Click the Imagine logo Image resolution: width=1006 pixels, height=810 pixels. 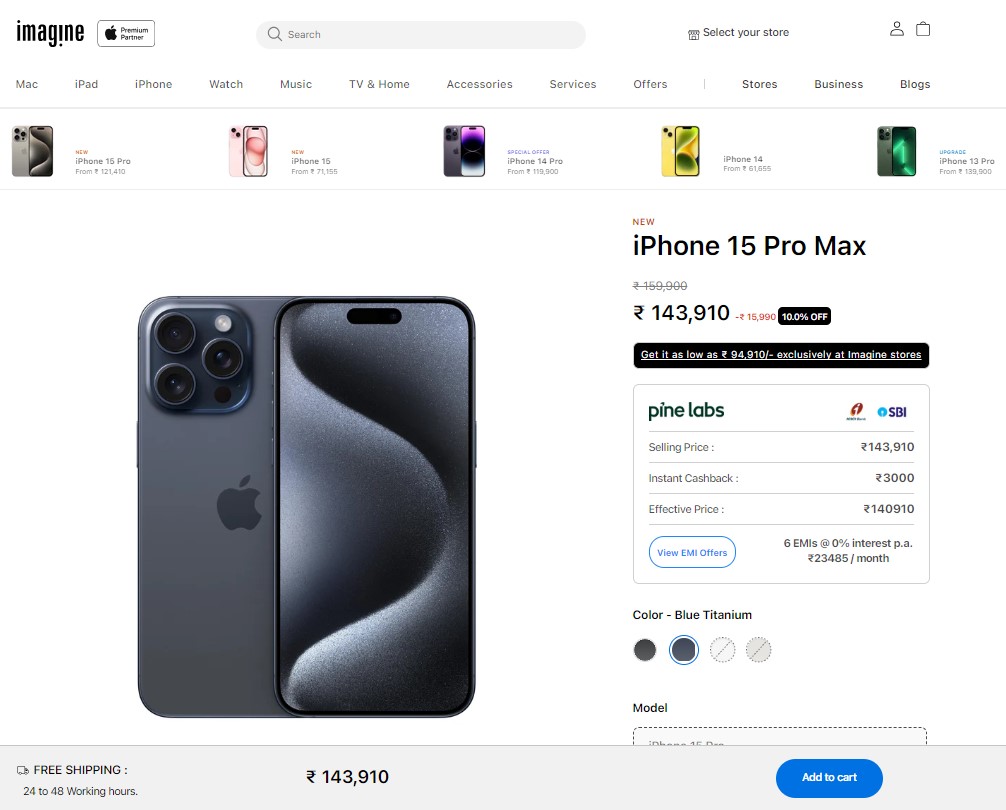coord(50,33)
